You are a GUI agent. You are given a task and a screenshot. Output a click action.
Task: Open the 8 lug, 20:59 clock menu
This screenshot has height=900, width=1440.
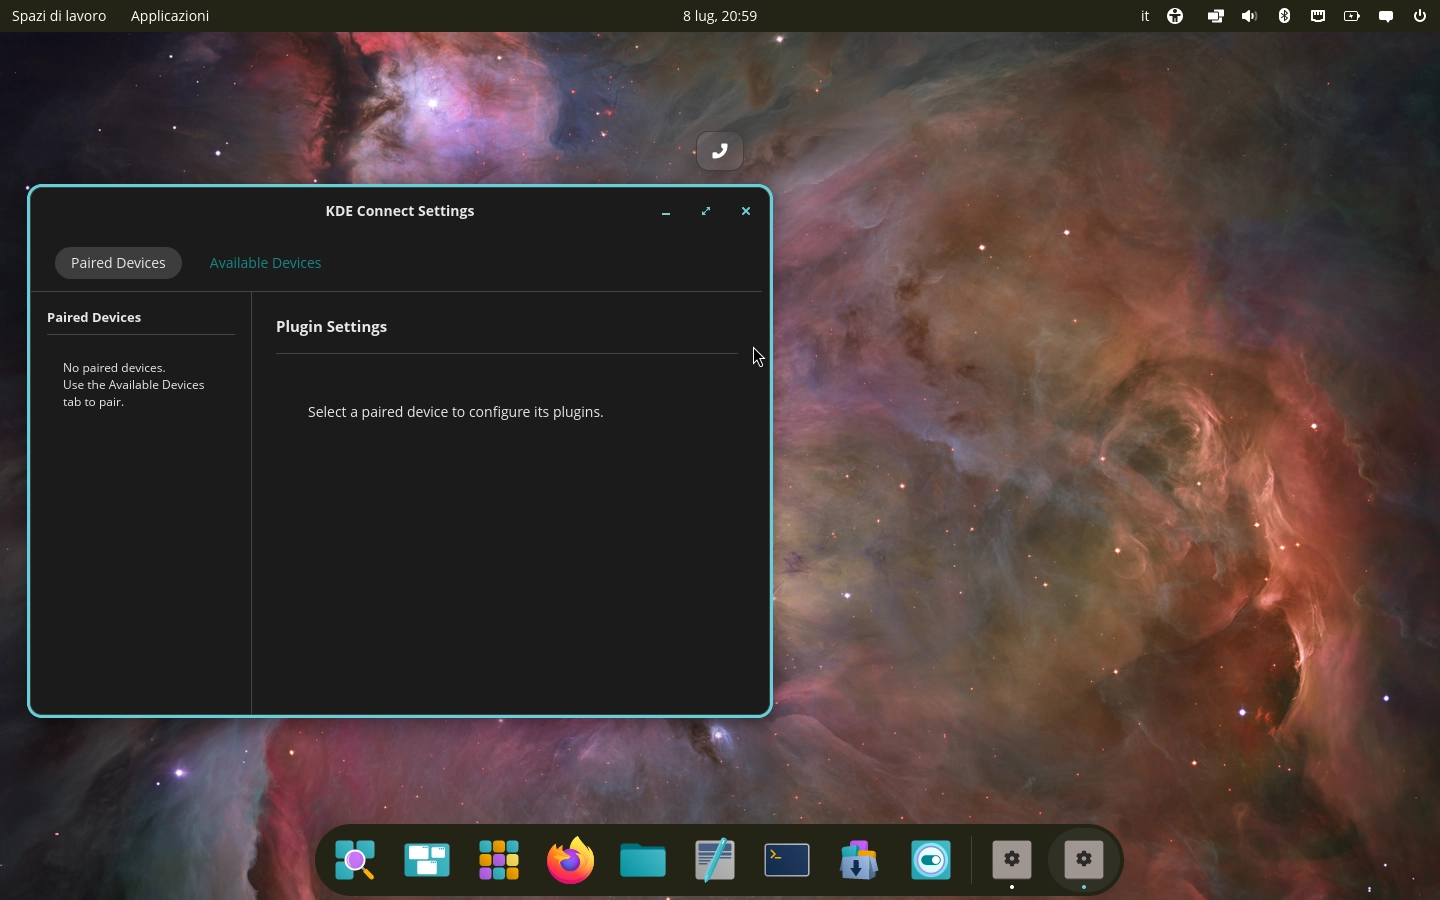[720, 16]
